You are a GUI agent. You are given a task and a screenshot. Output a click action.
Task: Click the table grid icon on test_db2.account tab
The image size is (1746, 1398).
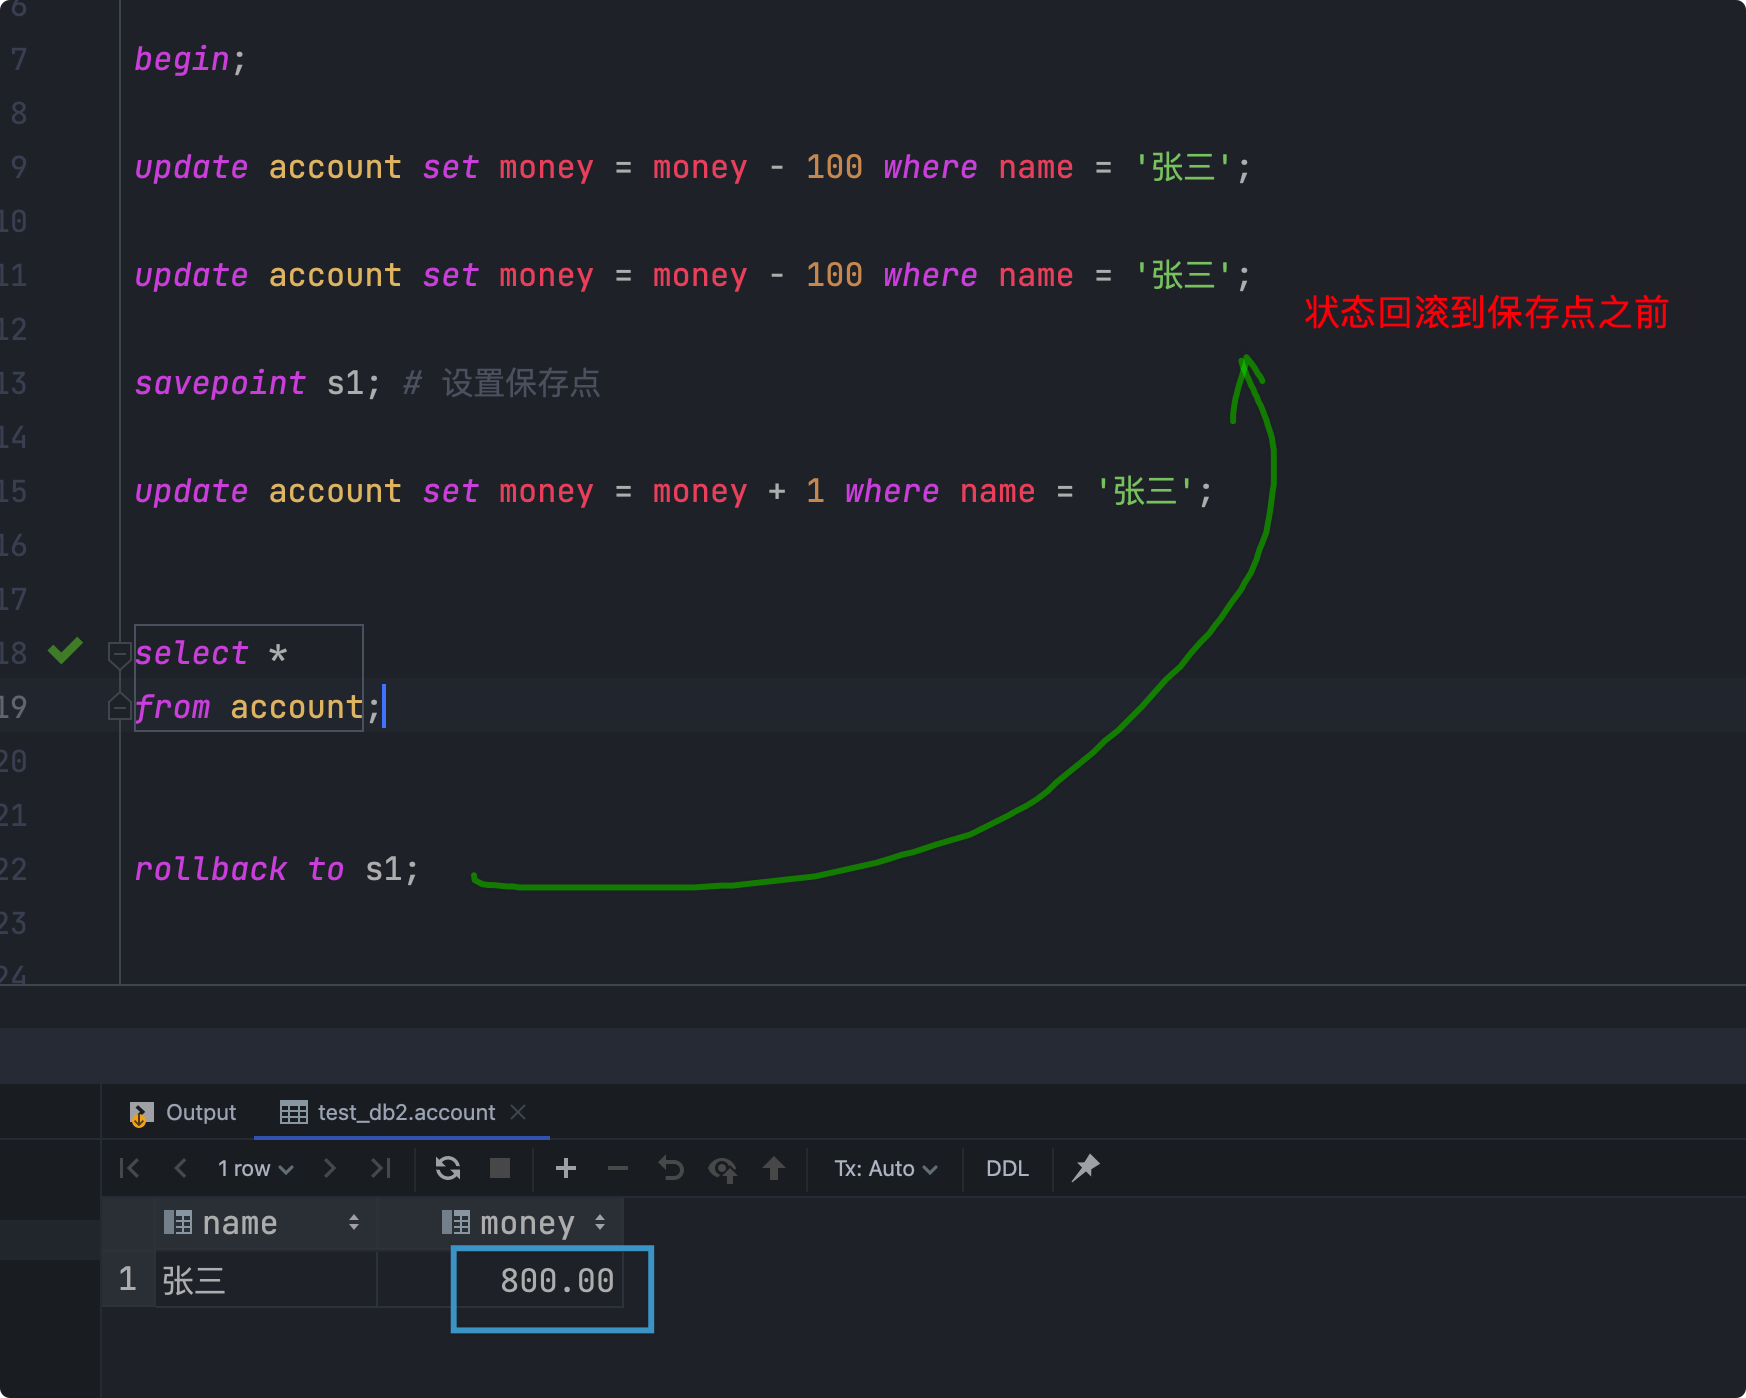tap(293, 1112)
